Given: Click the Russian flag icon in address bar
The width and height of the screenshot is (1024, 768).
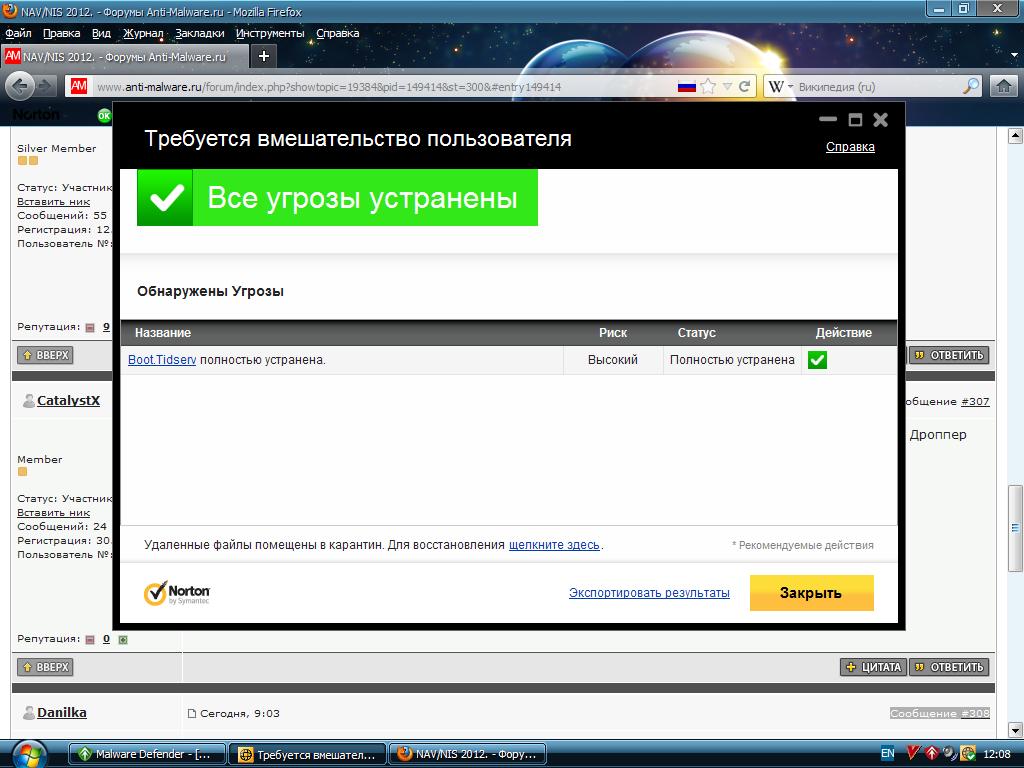Looking at the screenshot, I should (686, 86).
